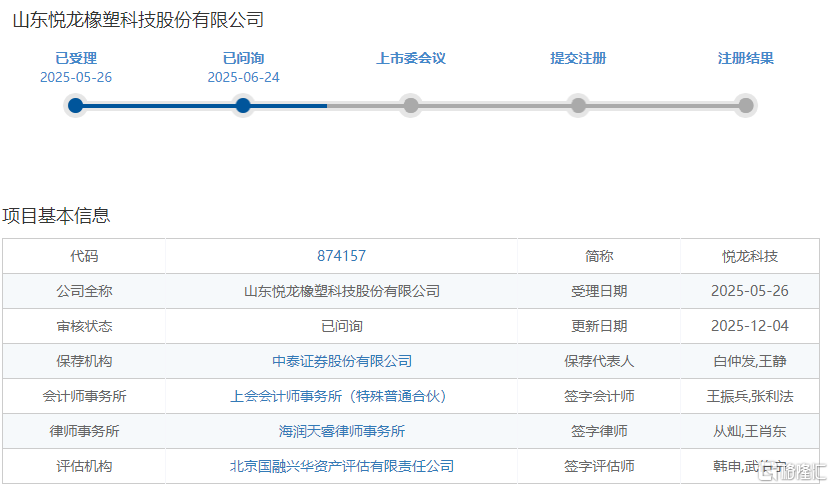Open the 海润天睿律师事务所 law firm link
Viewport: 833px width, 488px height.
click(x=341, y=431)
